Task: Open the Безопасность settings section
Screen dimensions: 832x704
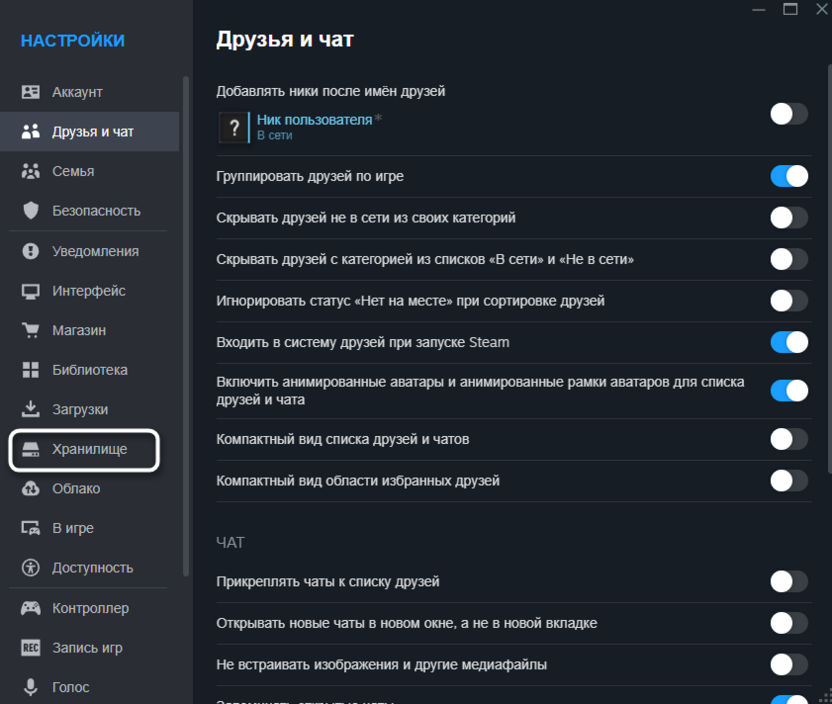Action: click(x=89, y=211)
